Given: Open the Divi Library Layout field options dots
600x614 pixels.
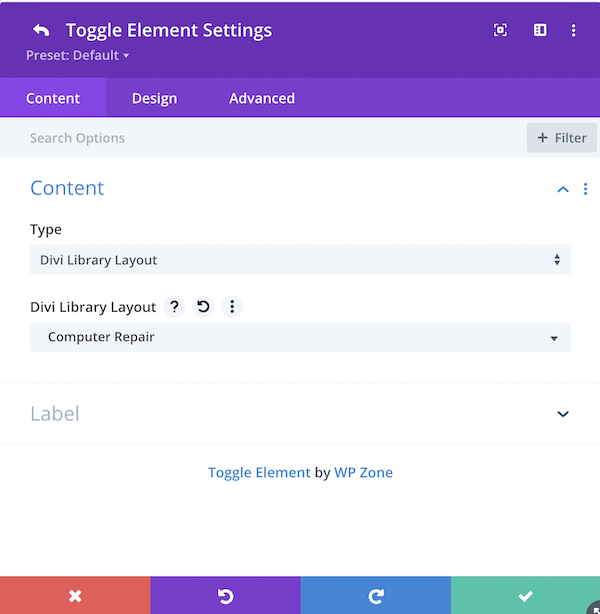Looking at the screenshot, I should click(x=232, y=307).
